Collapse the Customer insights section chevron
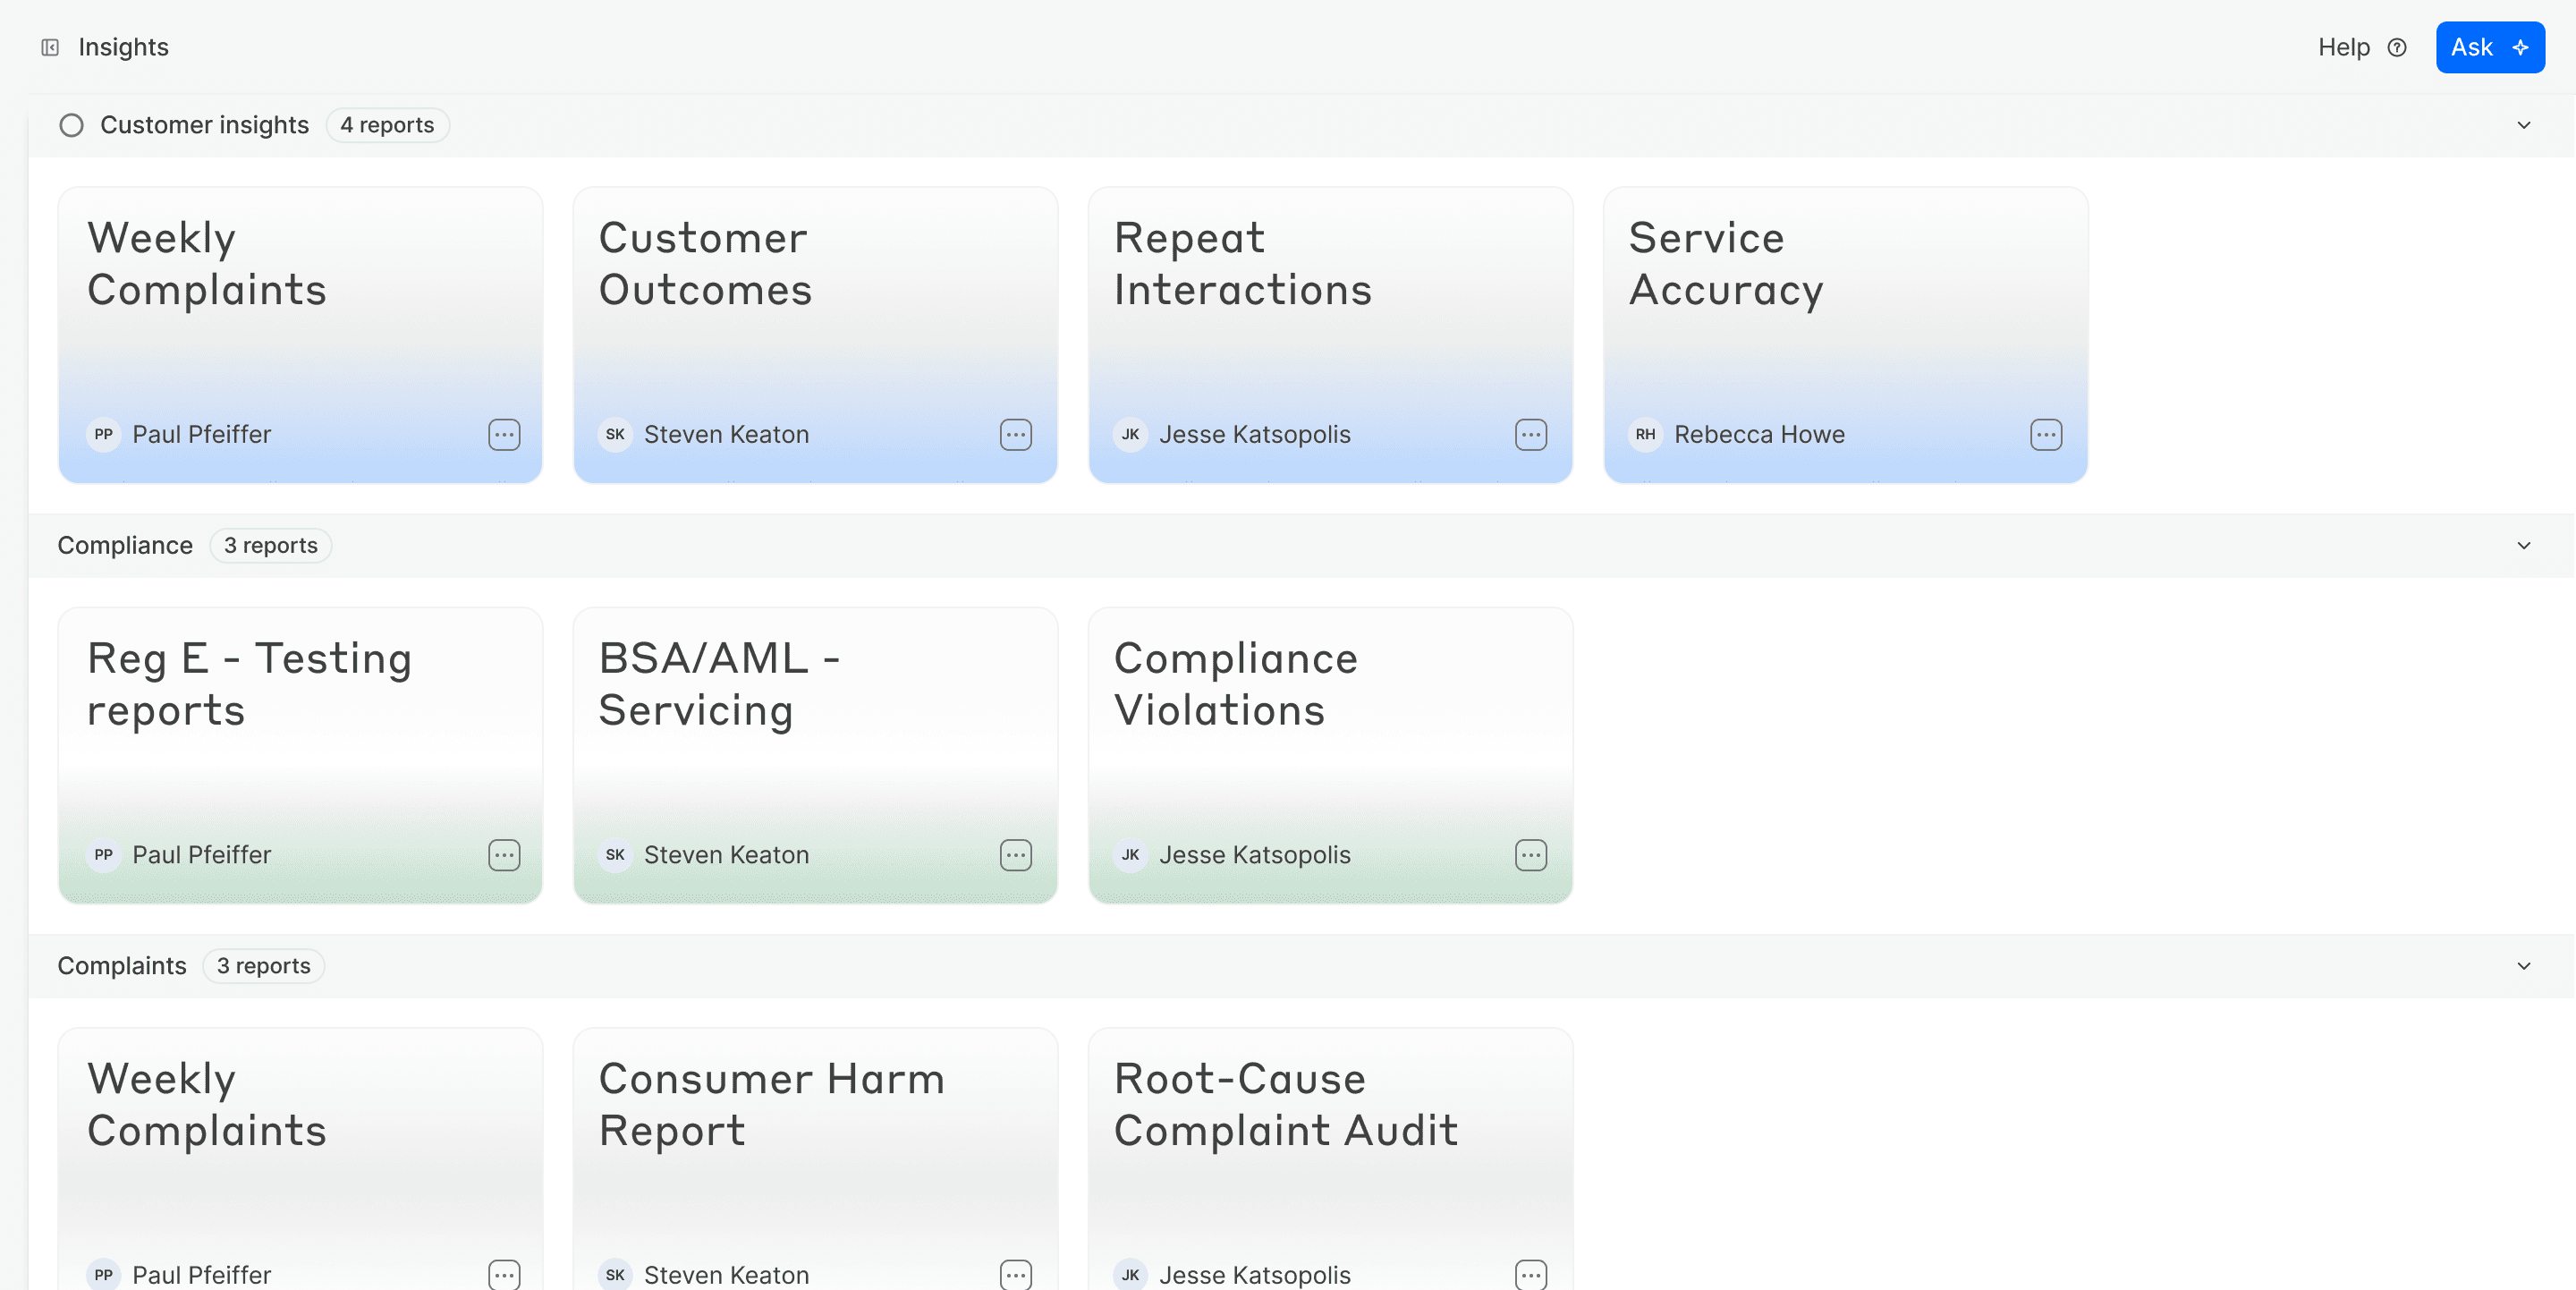The width and height of the screenshot is (2576, 1290). (x=2524, y=125)
